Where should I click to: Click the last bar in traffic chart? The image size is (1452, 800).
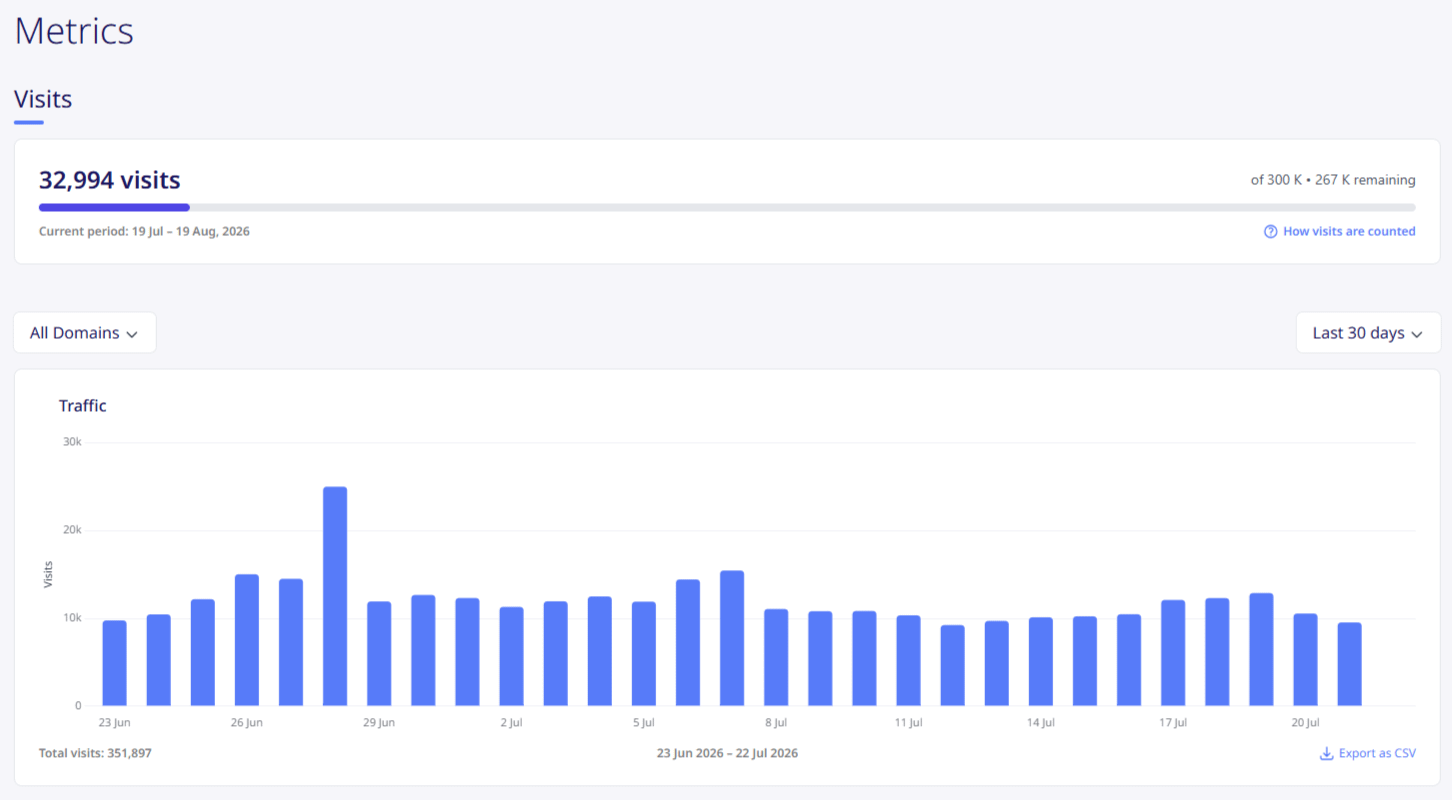[x=1350, y=664]
